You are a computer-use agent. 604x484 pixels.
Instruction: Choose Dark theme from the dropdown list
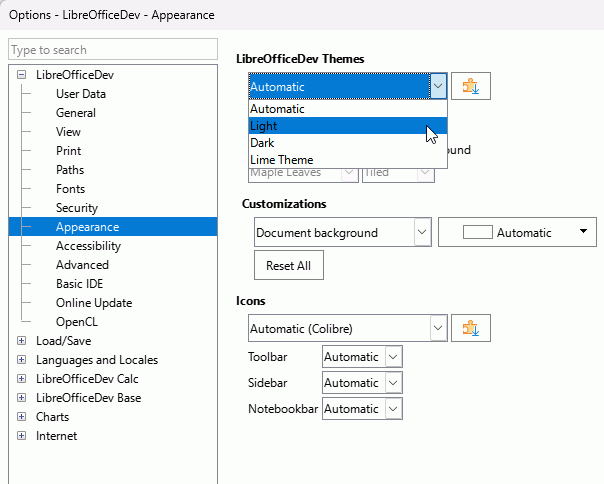click(x=348, y=143)
